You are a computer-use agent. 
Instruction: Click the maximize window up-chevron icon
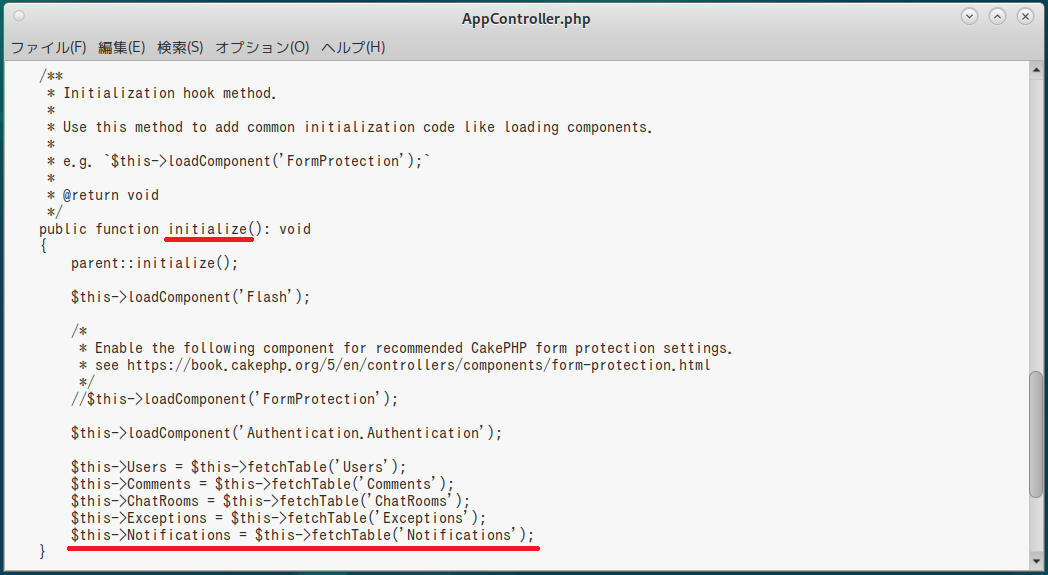click(997, 17)
